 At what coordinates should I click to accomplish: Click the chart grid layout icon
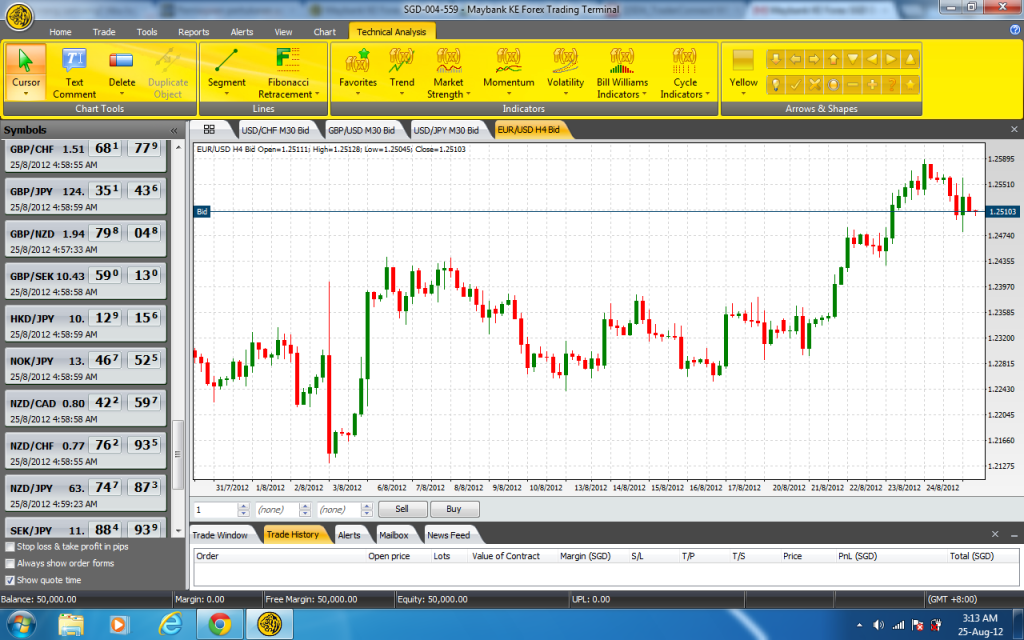(210, 130)
